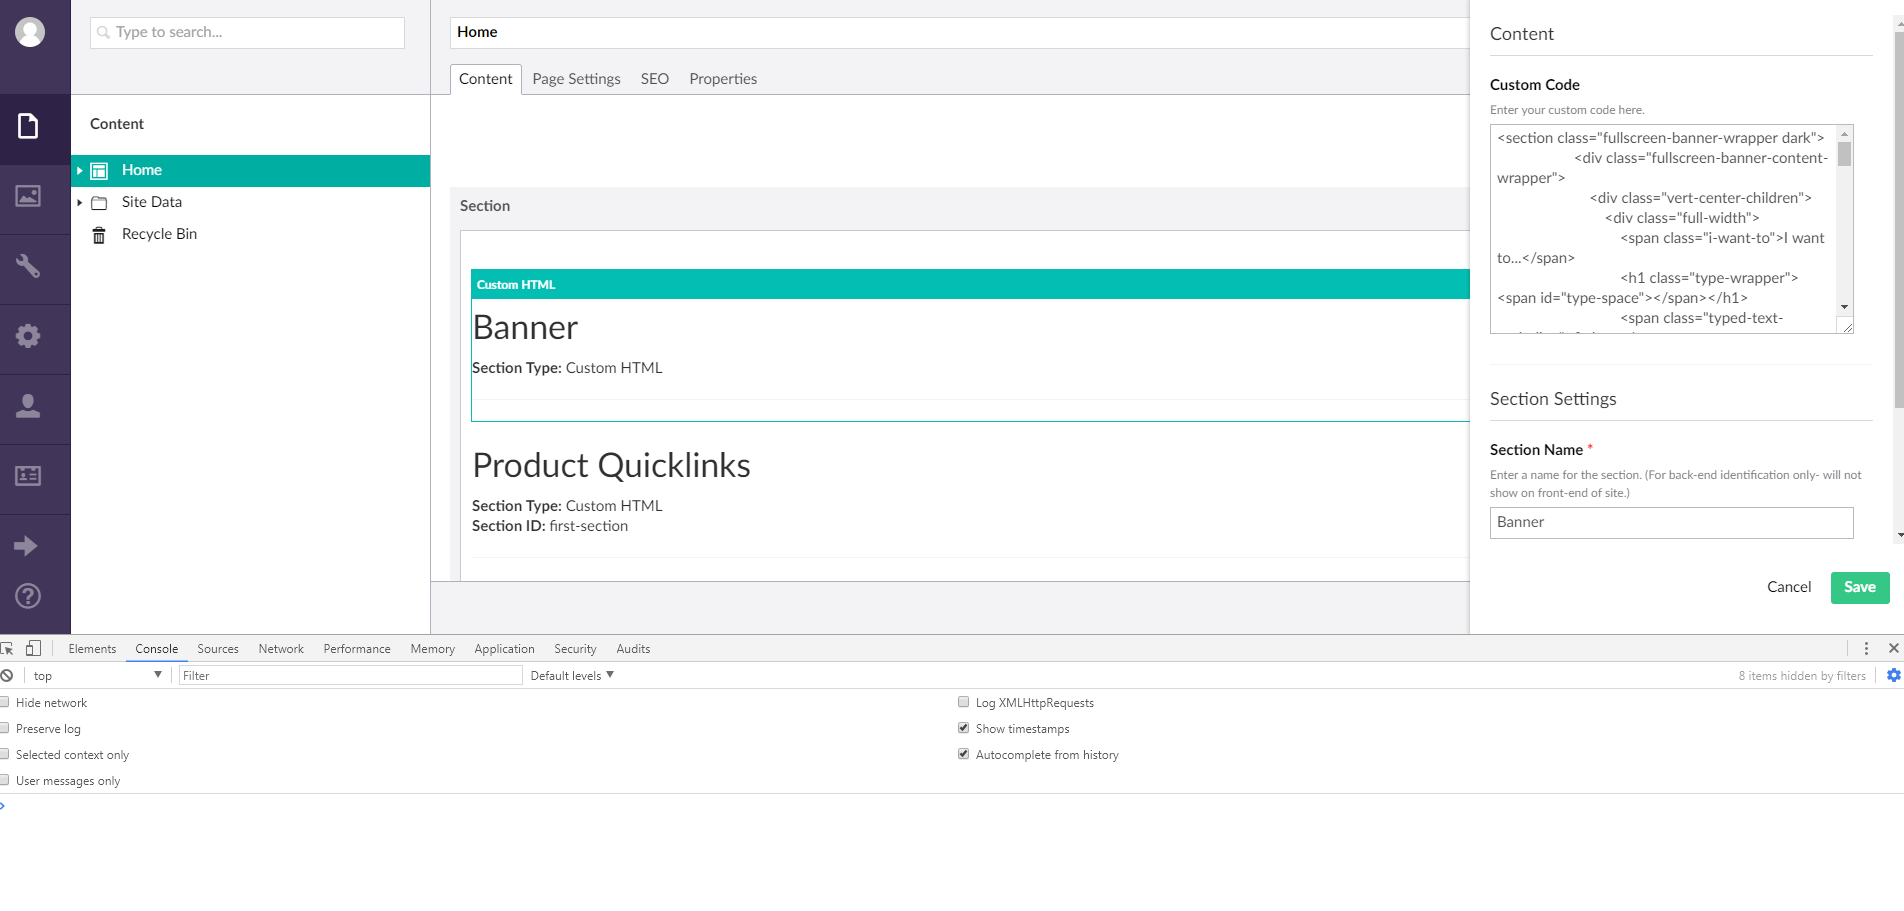
Task: Open the DevTools Application tab
Action: point(505,649)
